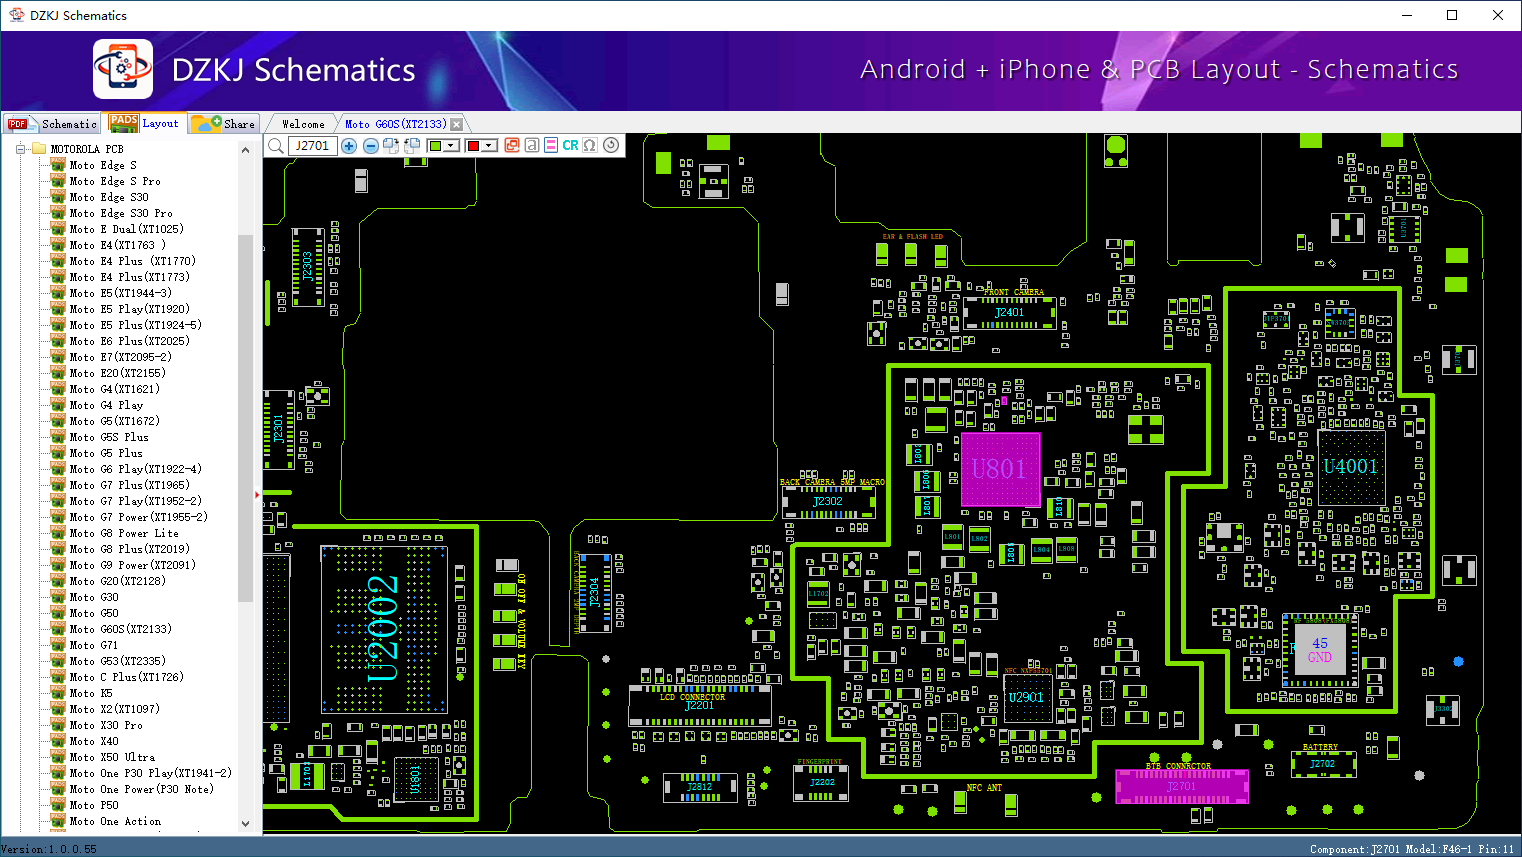Screen dimensions: 1522x857
Task: Click the U2901 NFC chip
Action: point(1026,697)
